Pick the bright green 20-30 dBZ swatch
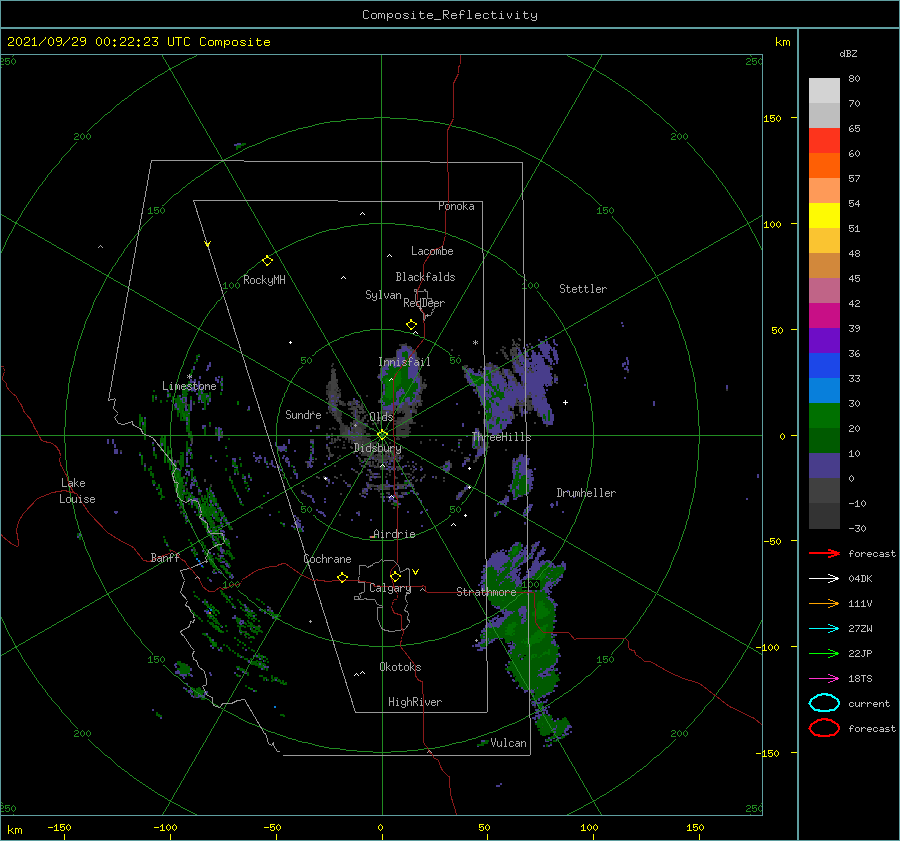900x841 pixels. point(824,416)
